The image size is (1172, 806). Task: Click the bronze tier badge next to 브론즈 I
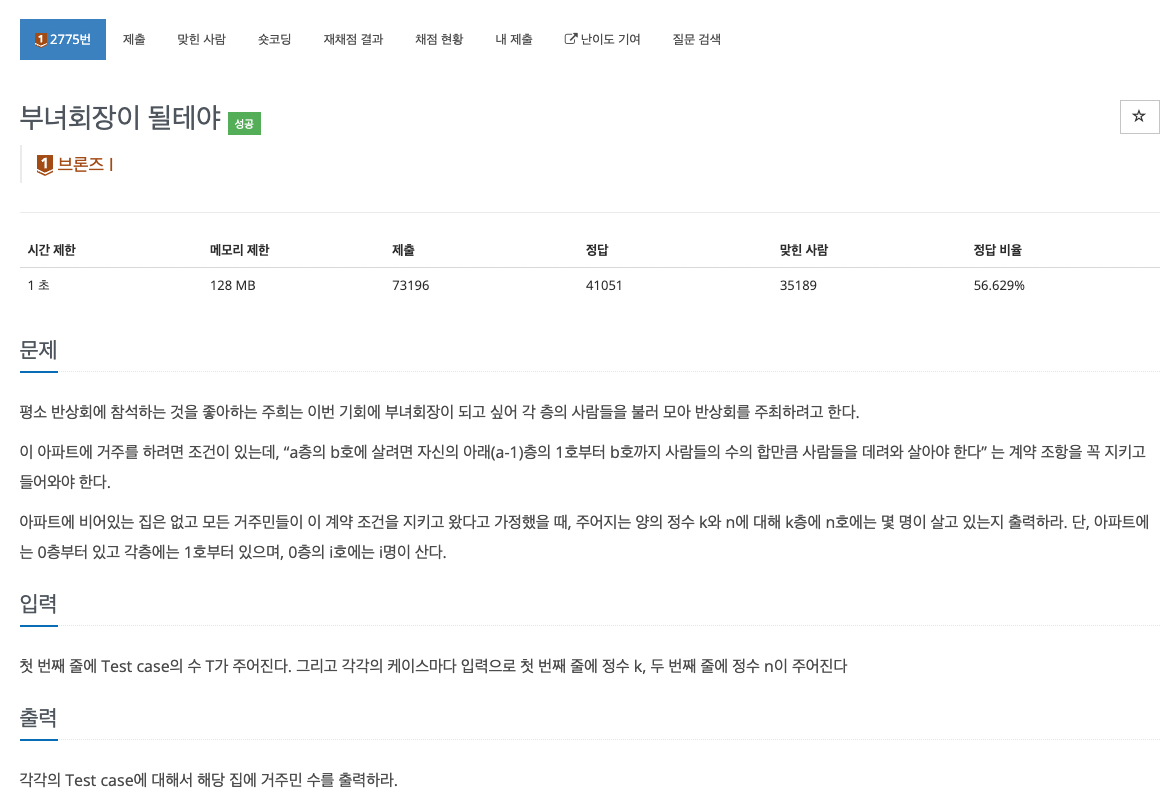click(45, 164)
